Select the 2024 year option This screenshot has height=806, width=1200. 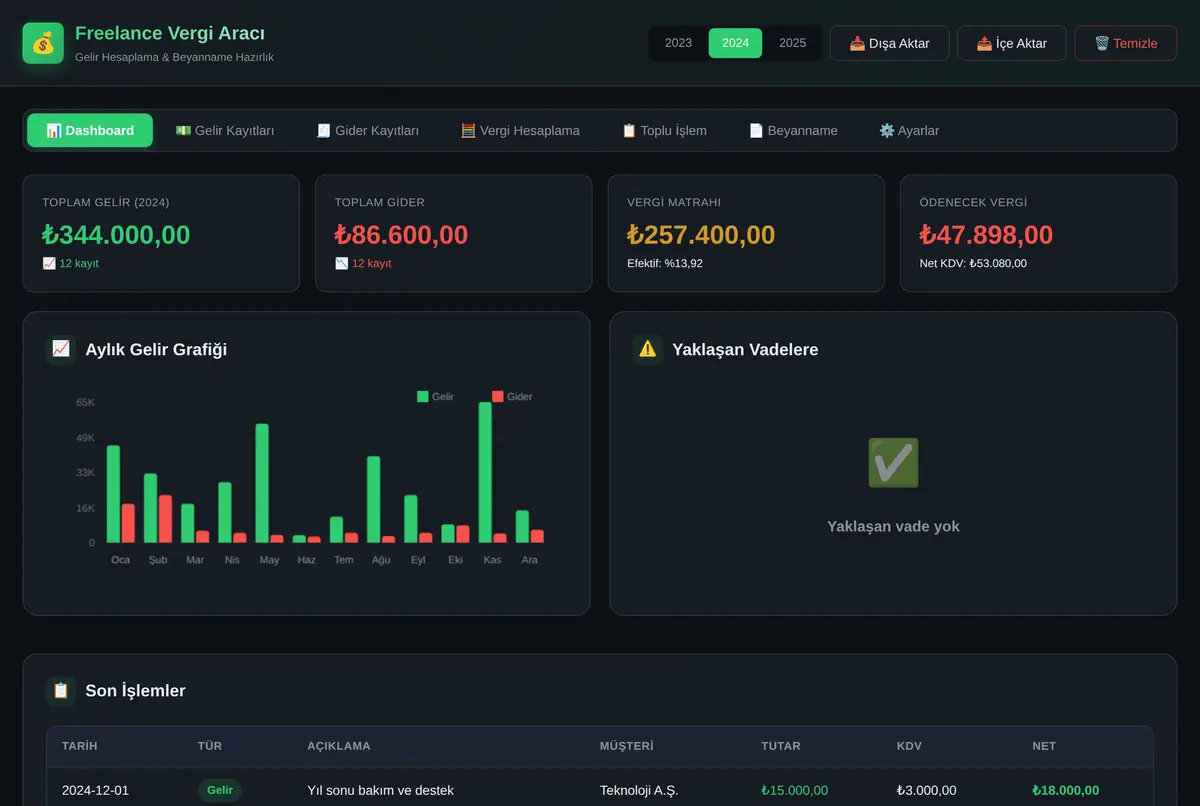tap(735, 43)
